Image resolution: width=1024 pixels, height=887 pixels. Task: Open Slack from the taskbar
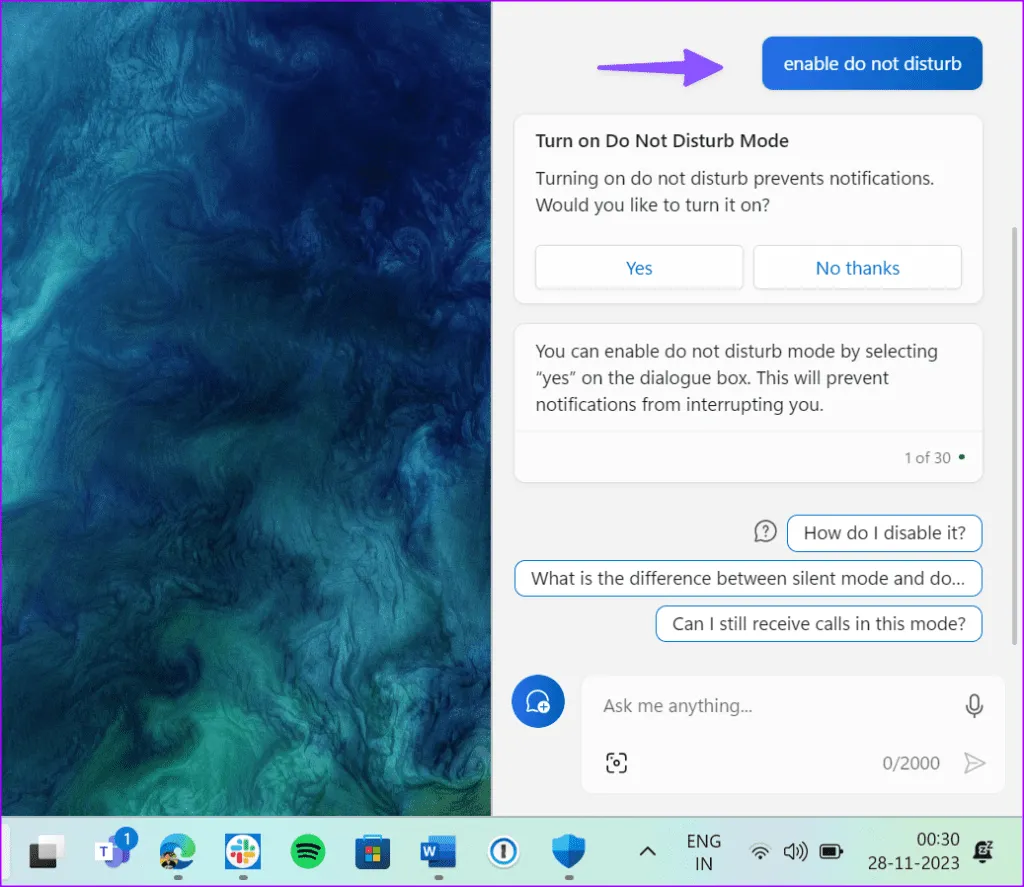click(242, 851)
